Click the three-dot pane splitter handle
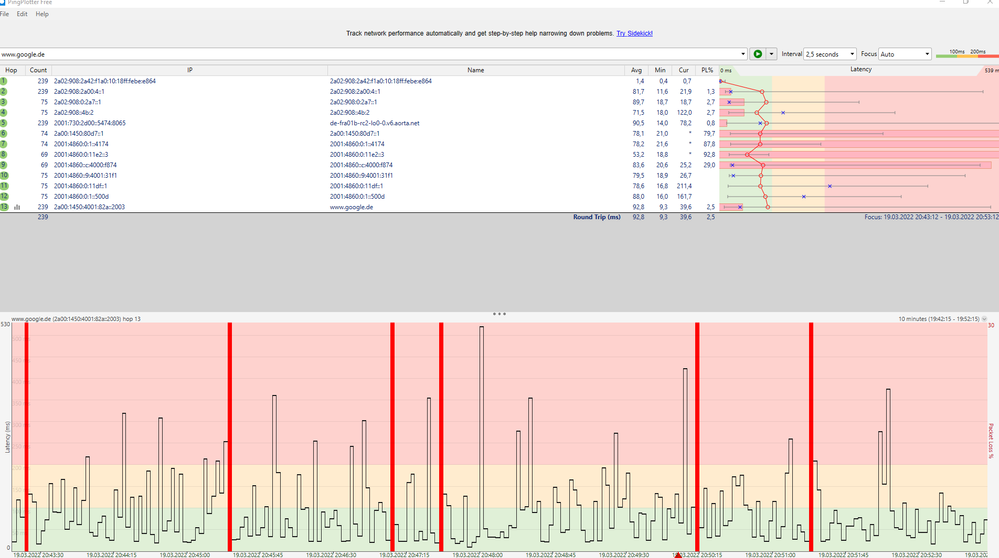 [500, 314]
